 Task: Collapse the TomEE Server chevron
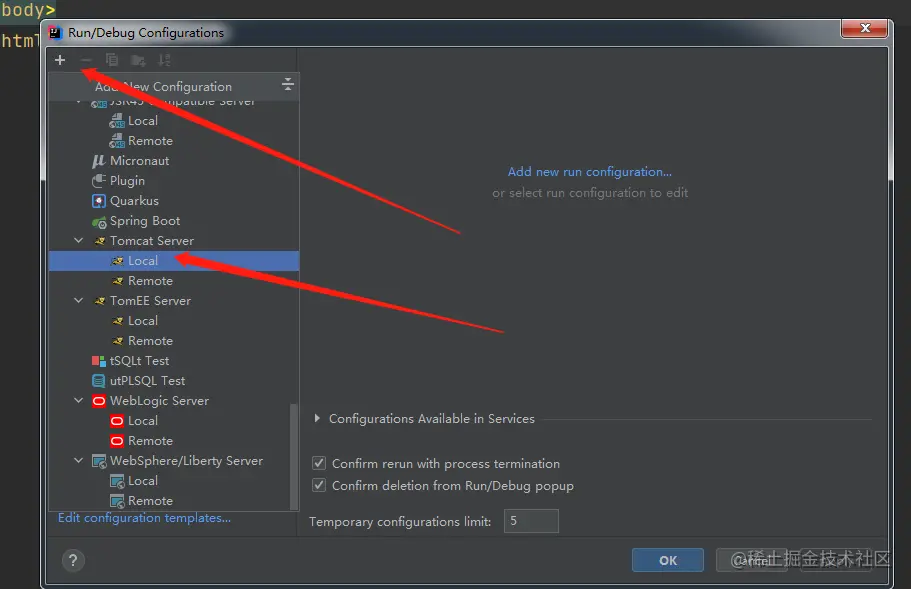pyautogui.click(x=78, y=301)
